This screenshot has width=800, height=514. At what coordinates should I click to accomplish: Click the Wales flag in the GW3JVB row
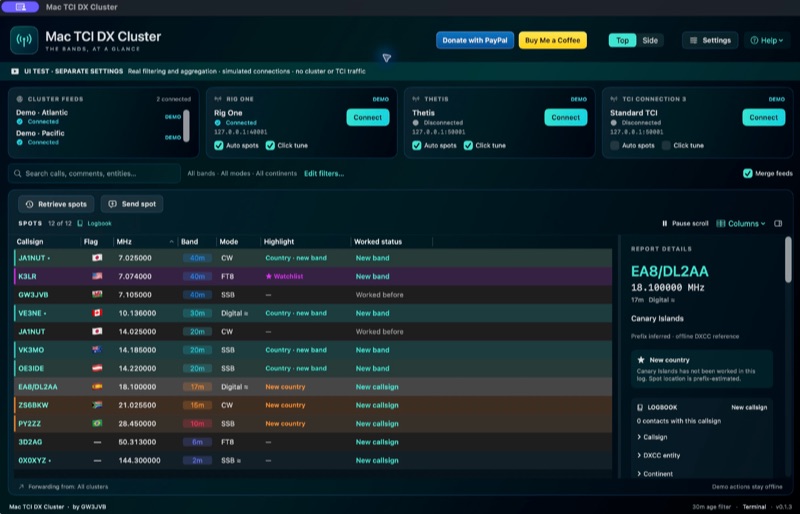tap(97, 295)
